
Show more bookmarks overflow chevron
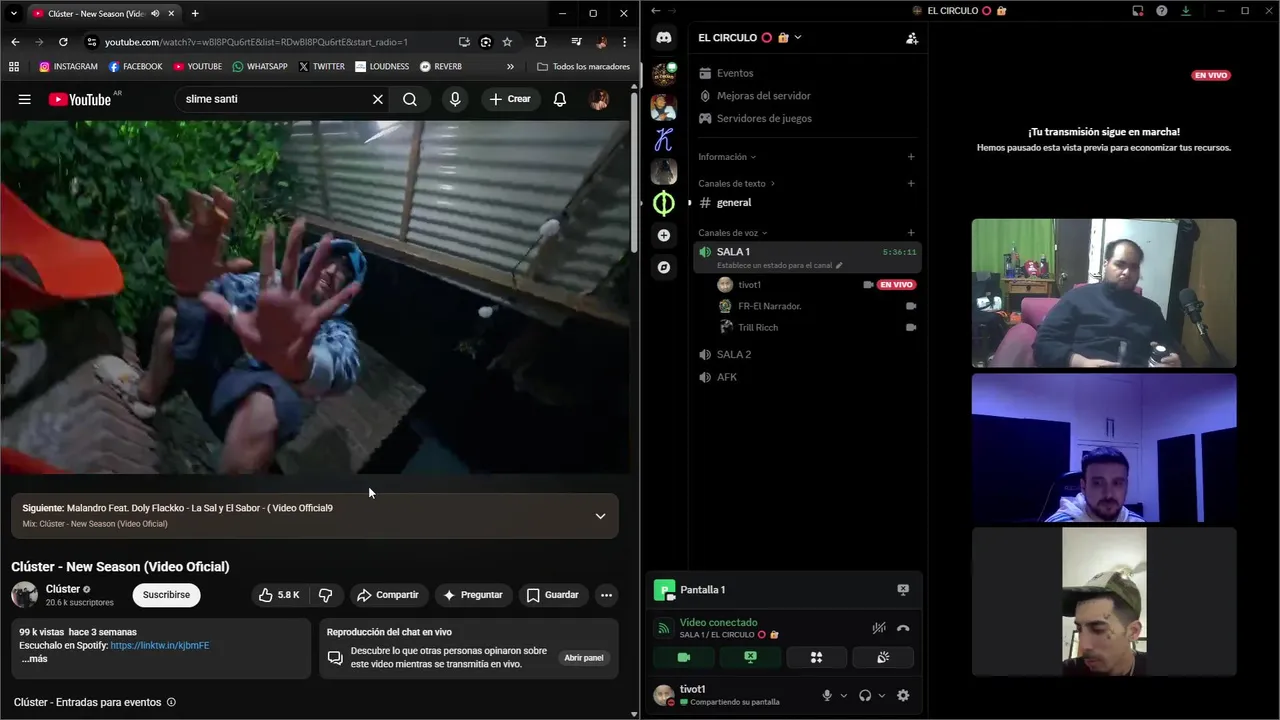pos(510,67)
